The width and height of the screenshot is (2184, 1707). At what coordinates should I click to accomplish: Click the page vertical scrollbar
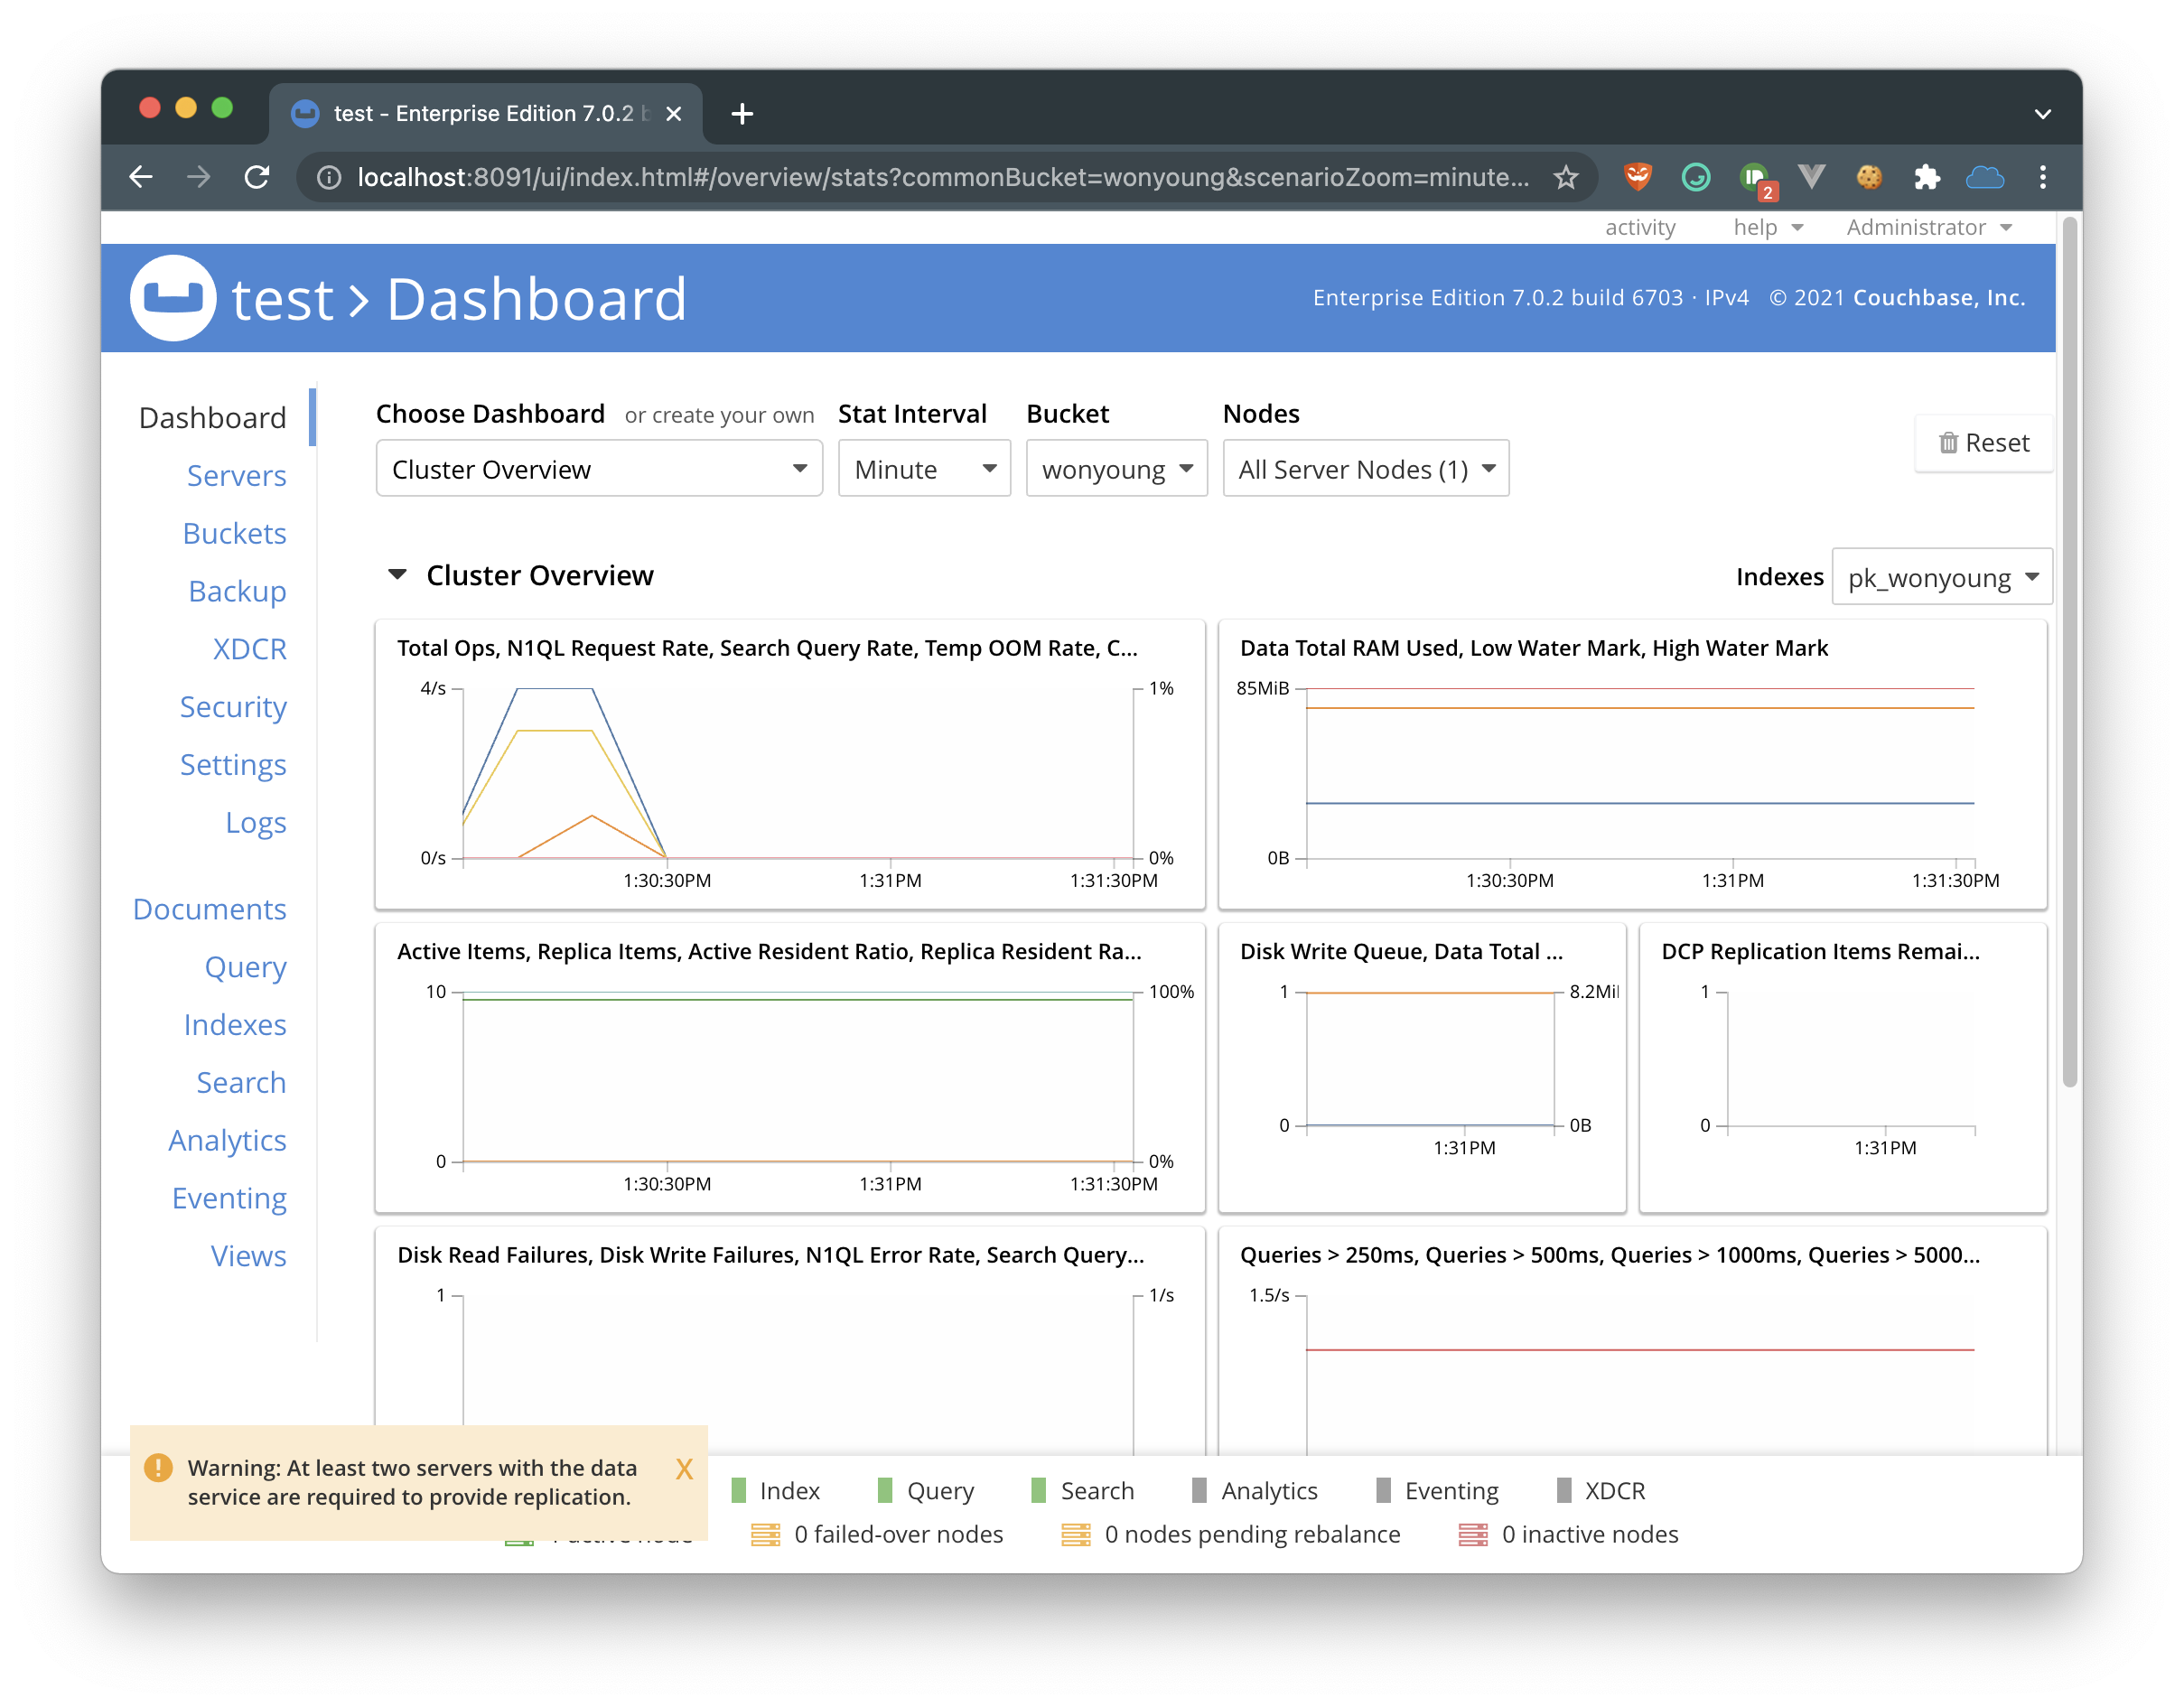[2069, 650]
